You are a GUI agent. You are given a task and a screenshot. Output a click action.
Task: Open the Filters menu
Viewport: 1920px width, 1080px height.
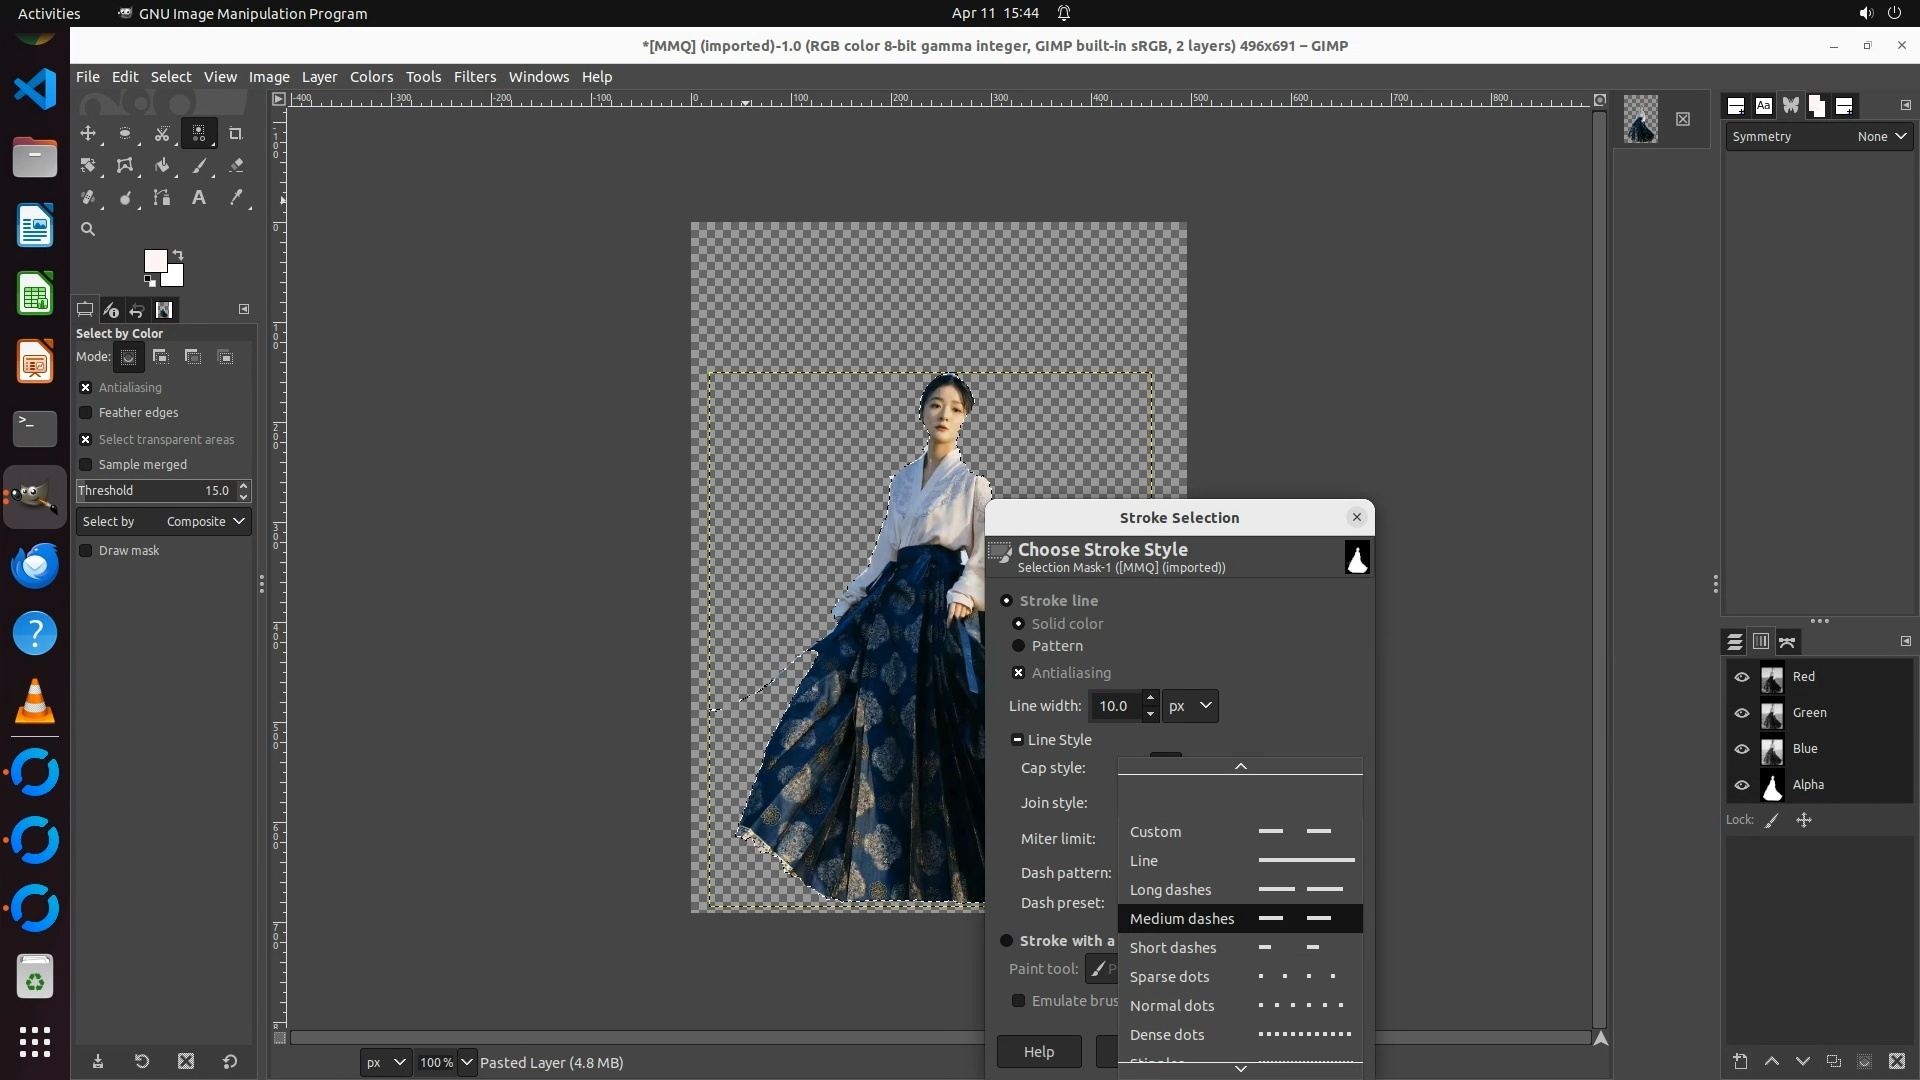pos(474,77)
